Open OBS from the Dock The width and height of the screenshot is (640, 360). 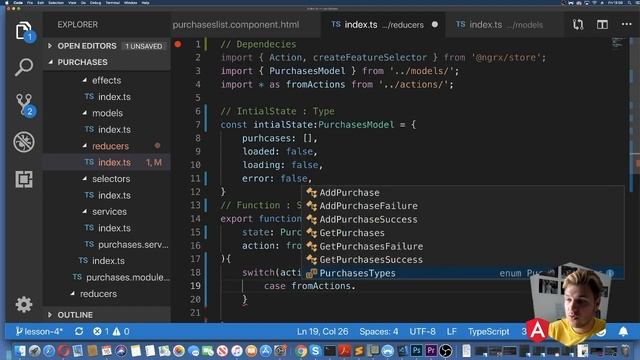pos(446,351)
